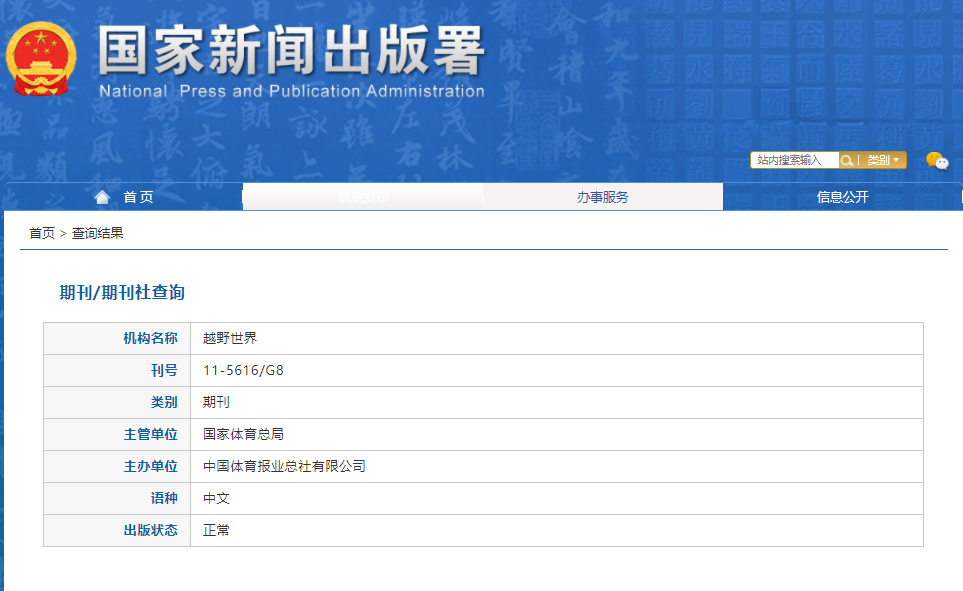Go to 首页 in the navigation bar

(x=138, y=197)
